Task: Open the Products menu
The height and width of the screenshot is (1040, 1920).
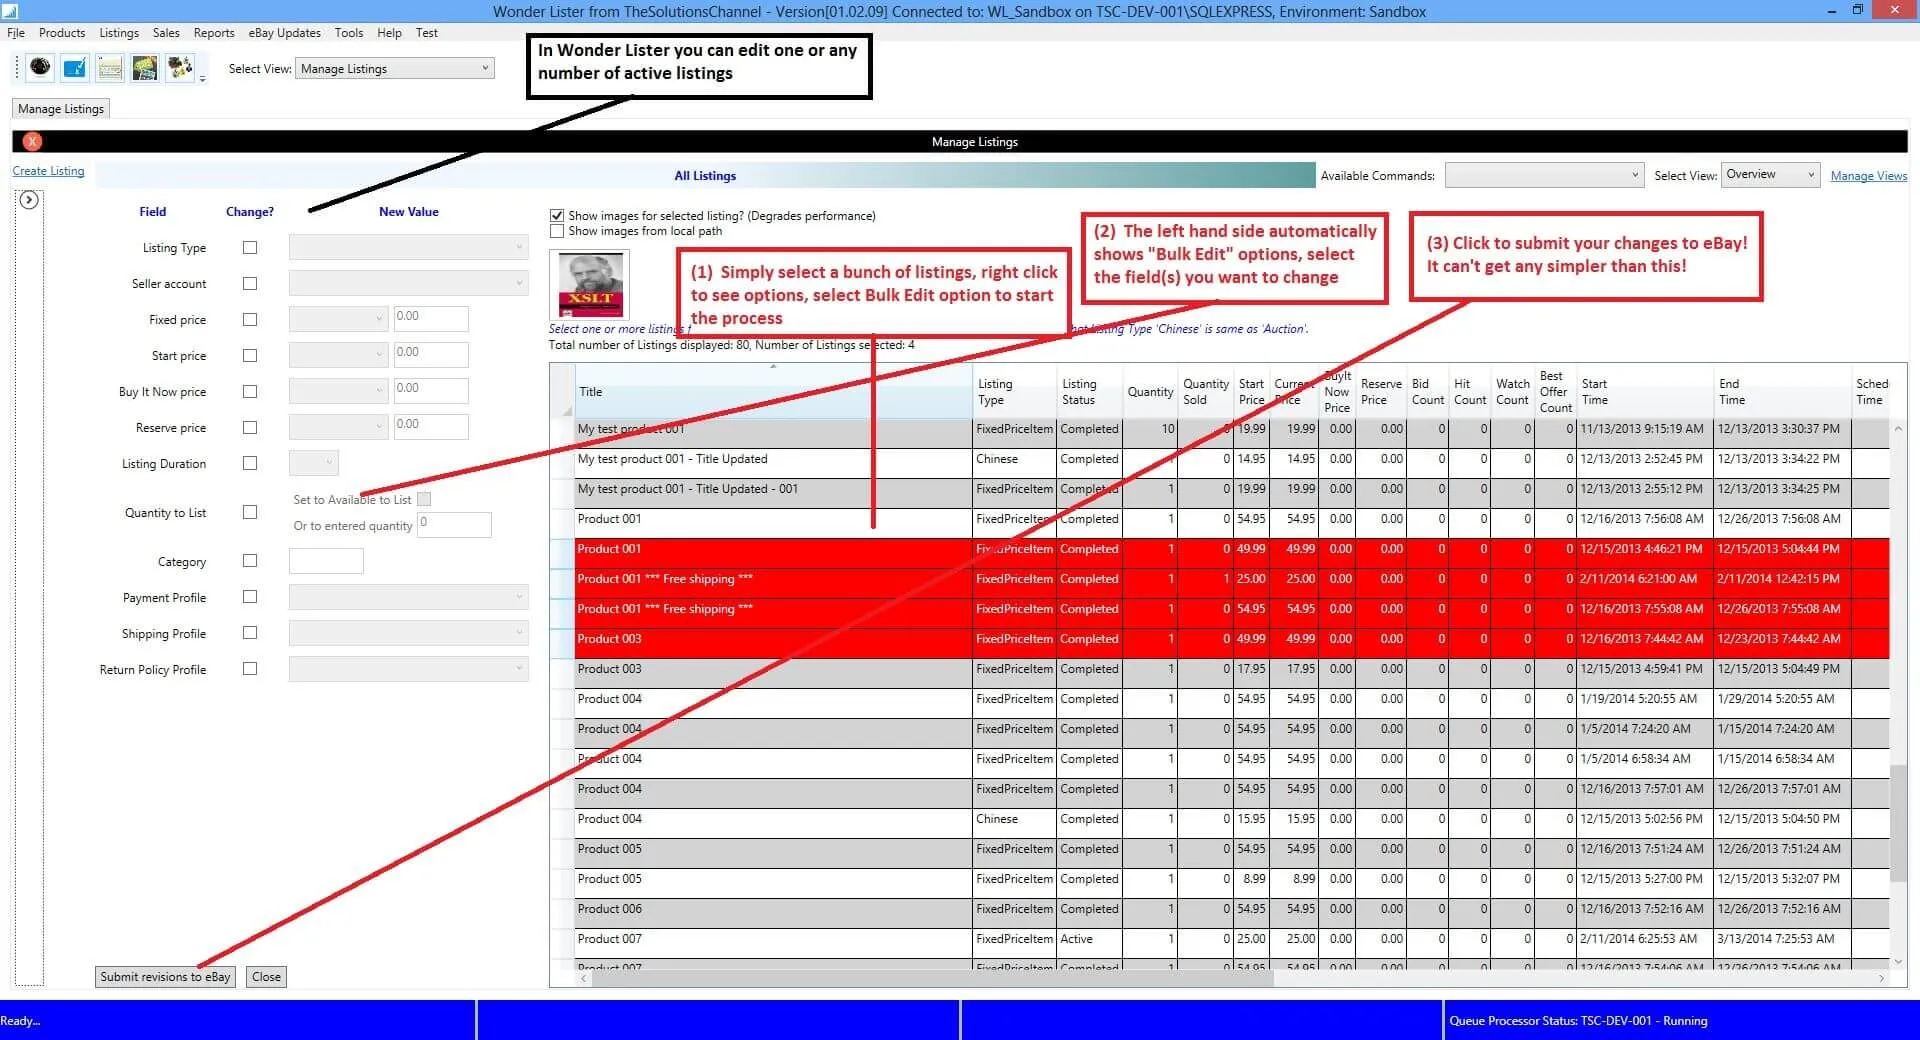Action: 62,32
